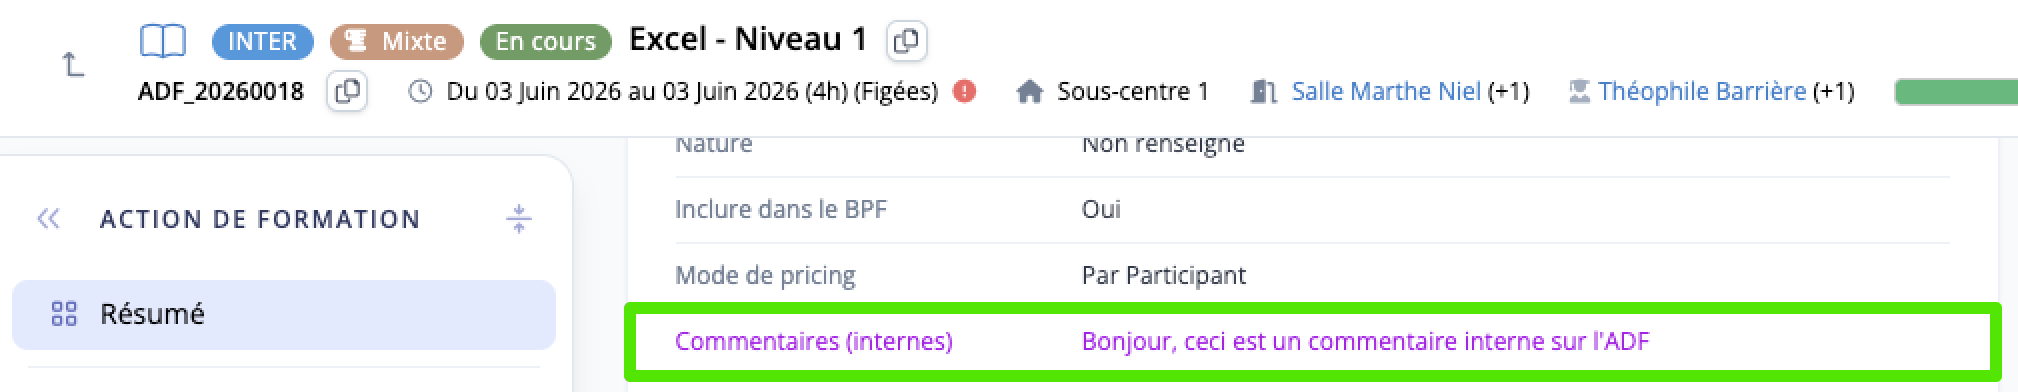Click the red warning icon beside dates
The height and width of the screenshot is (392, 2018).
(964, 92)
